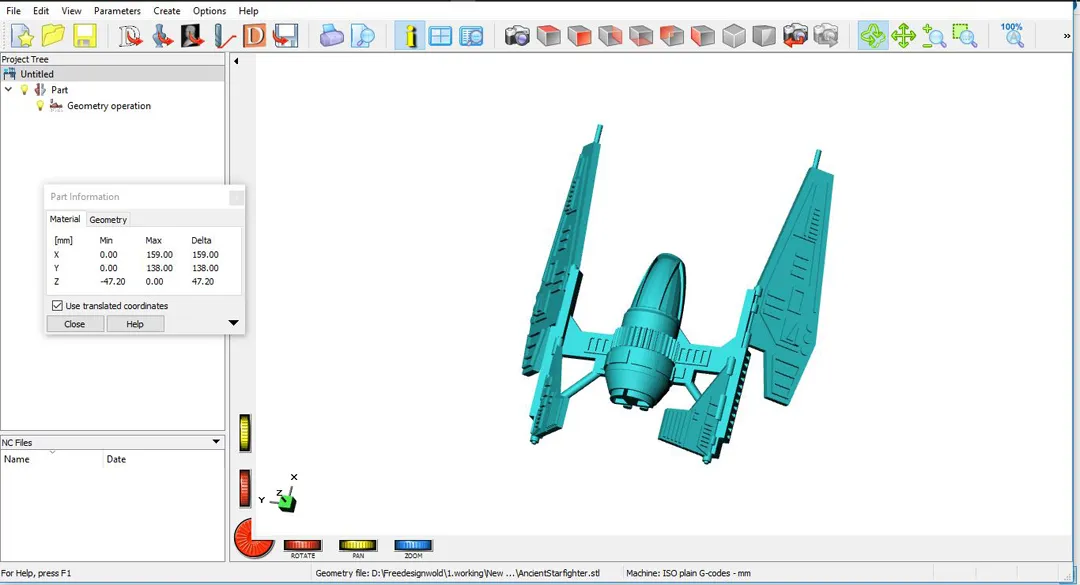Click the four-pane view layout icon
This screenshot has width=1080, height=585.
[440, 36]
